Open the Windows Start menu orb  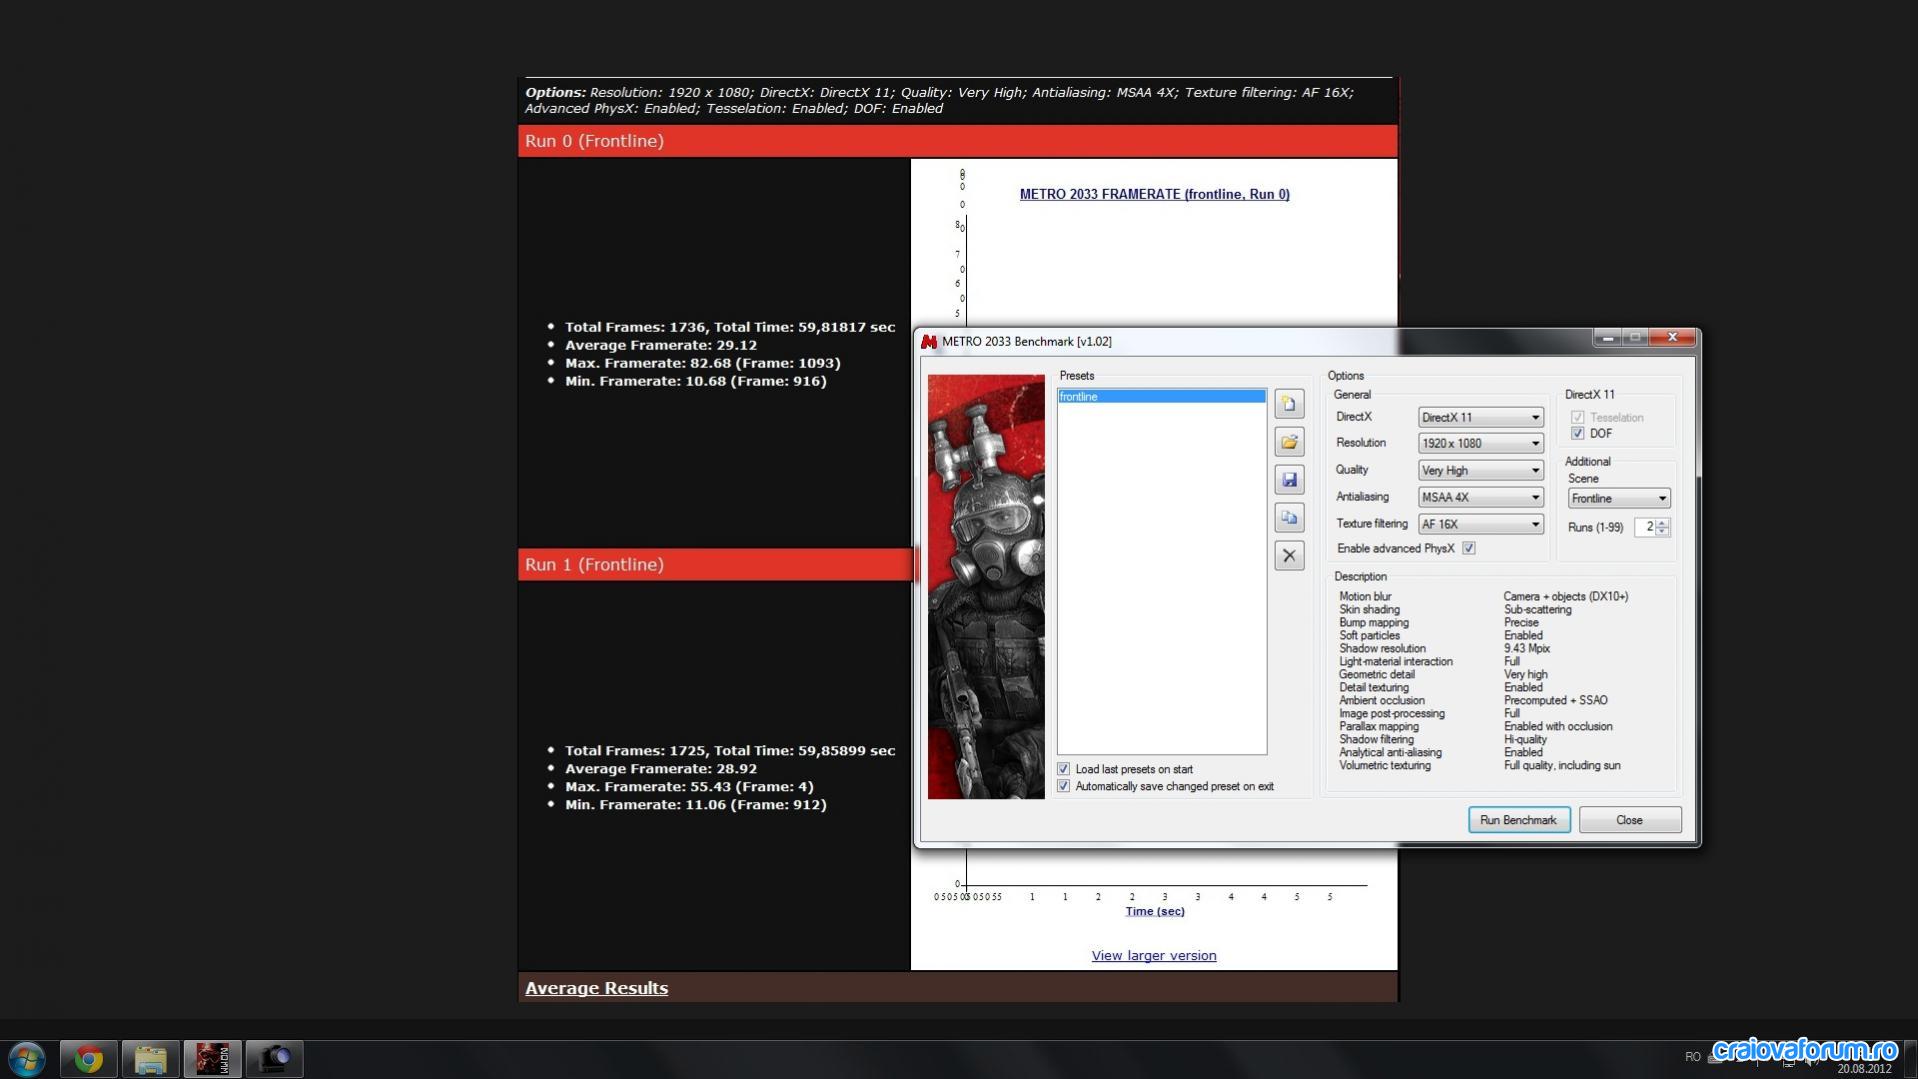(x=27, y=1058)
